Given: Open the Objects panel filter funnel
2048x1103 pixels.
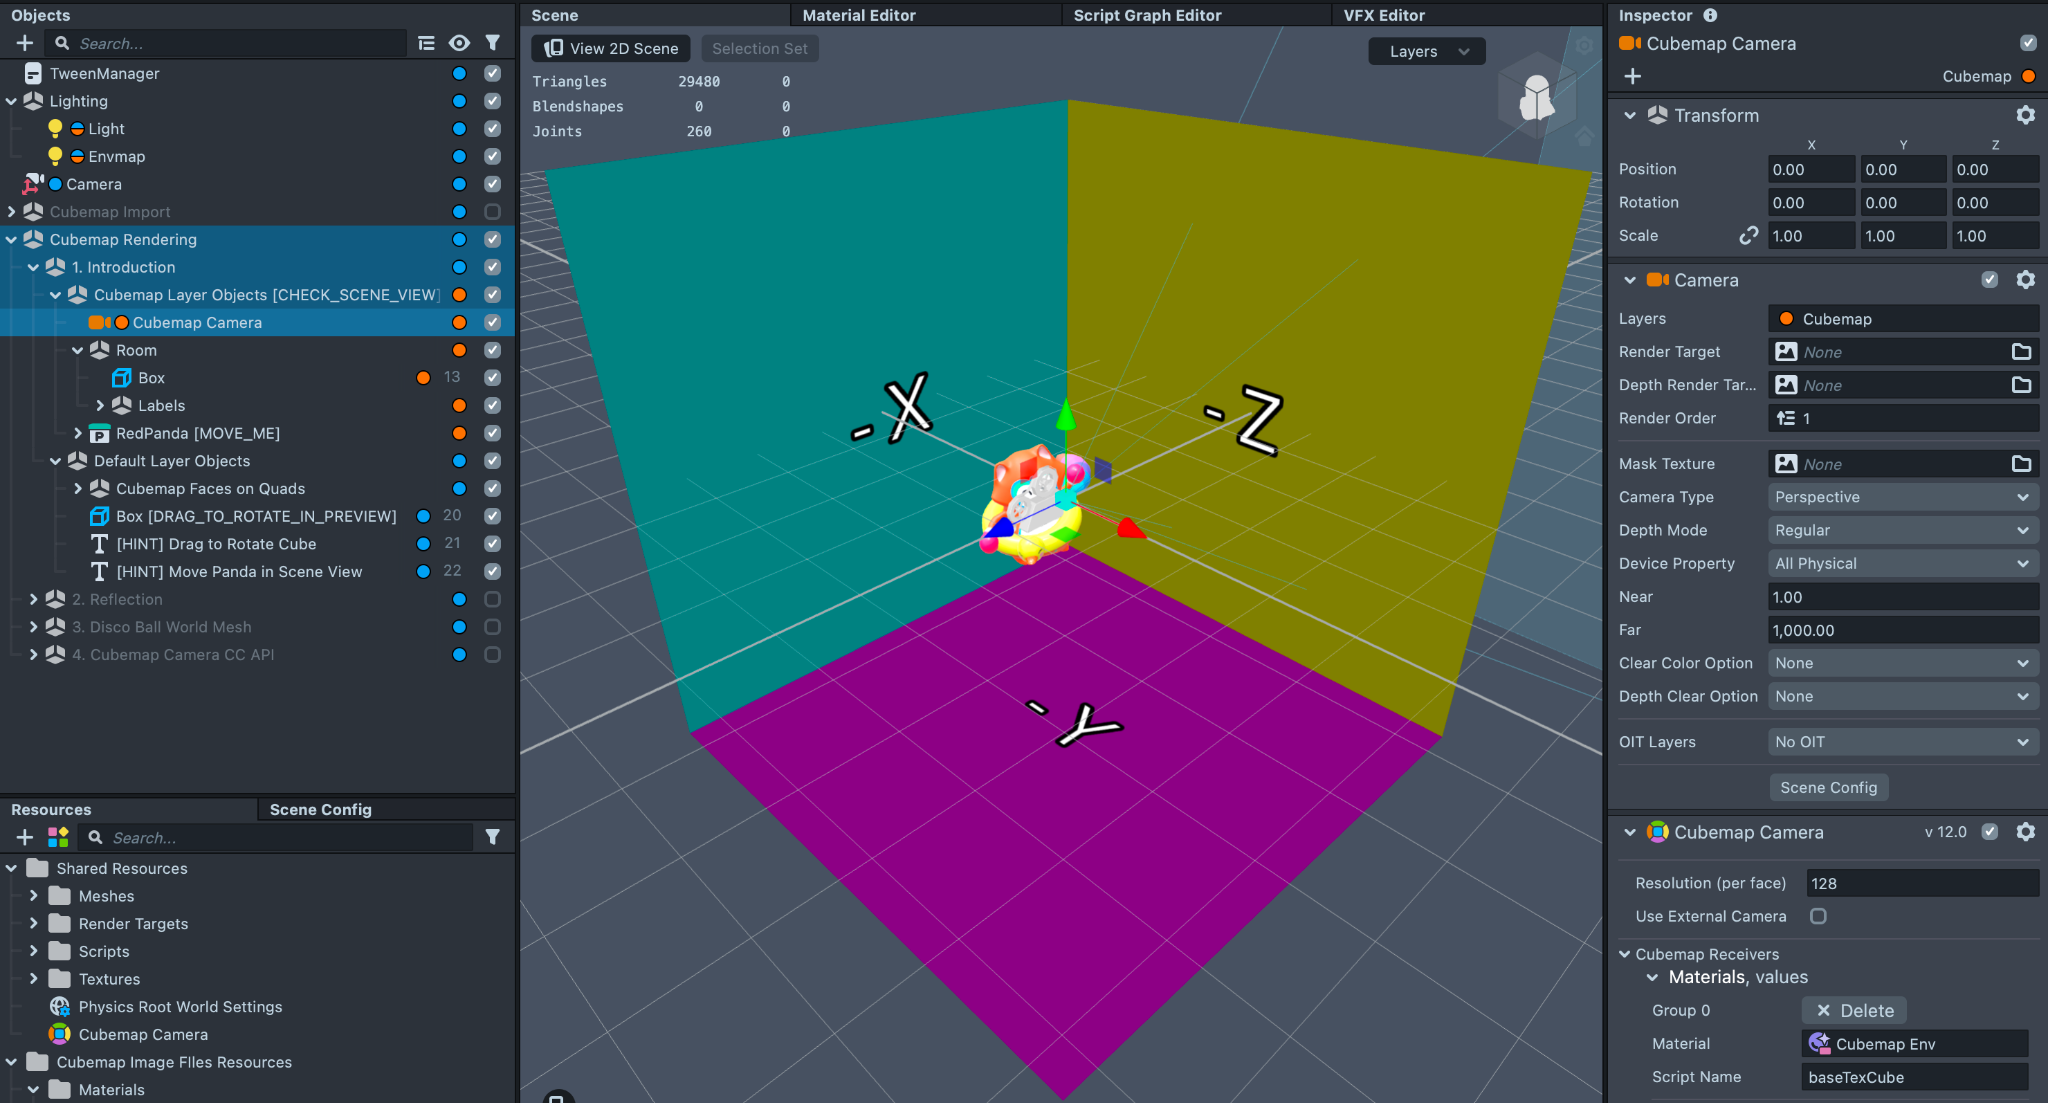Looking at the screenshot, I should pyautogui.click(x=493, y=43).
